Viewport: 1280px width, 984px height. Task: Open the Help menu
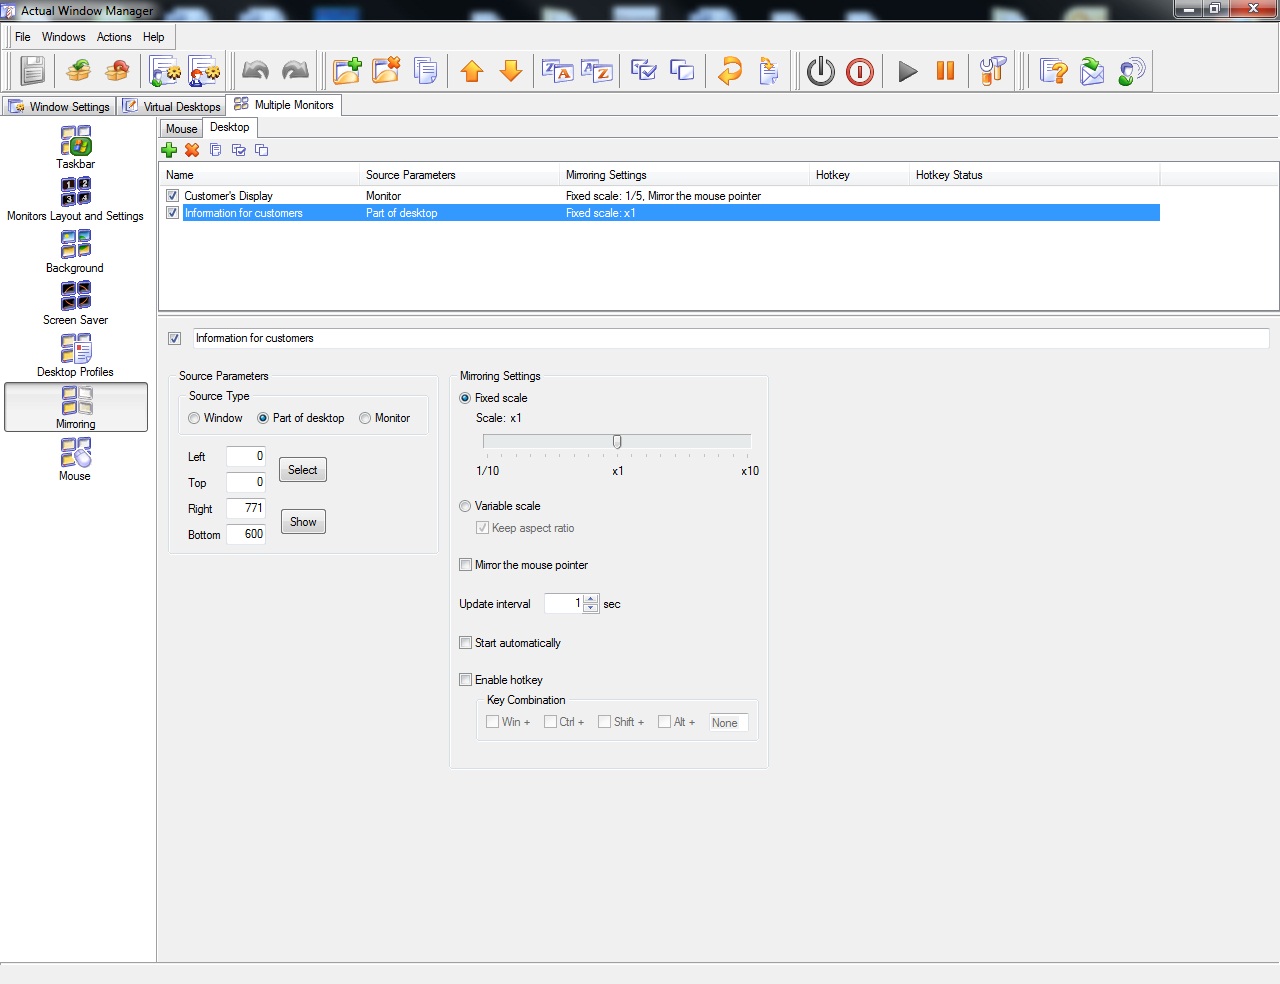(x=154, y=37)
